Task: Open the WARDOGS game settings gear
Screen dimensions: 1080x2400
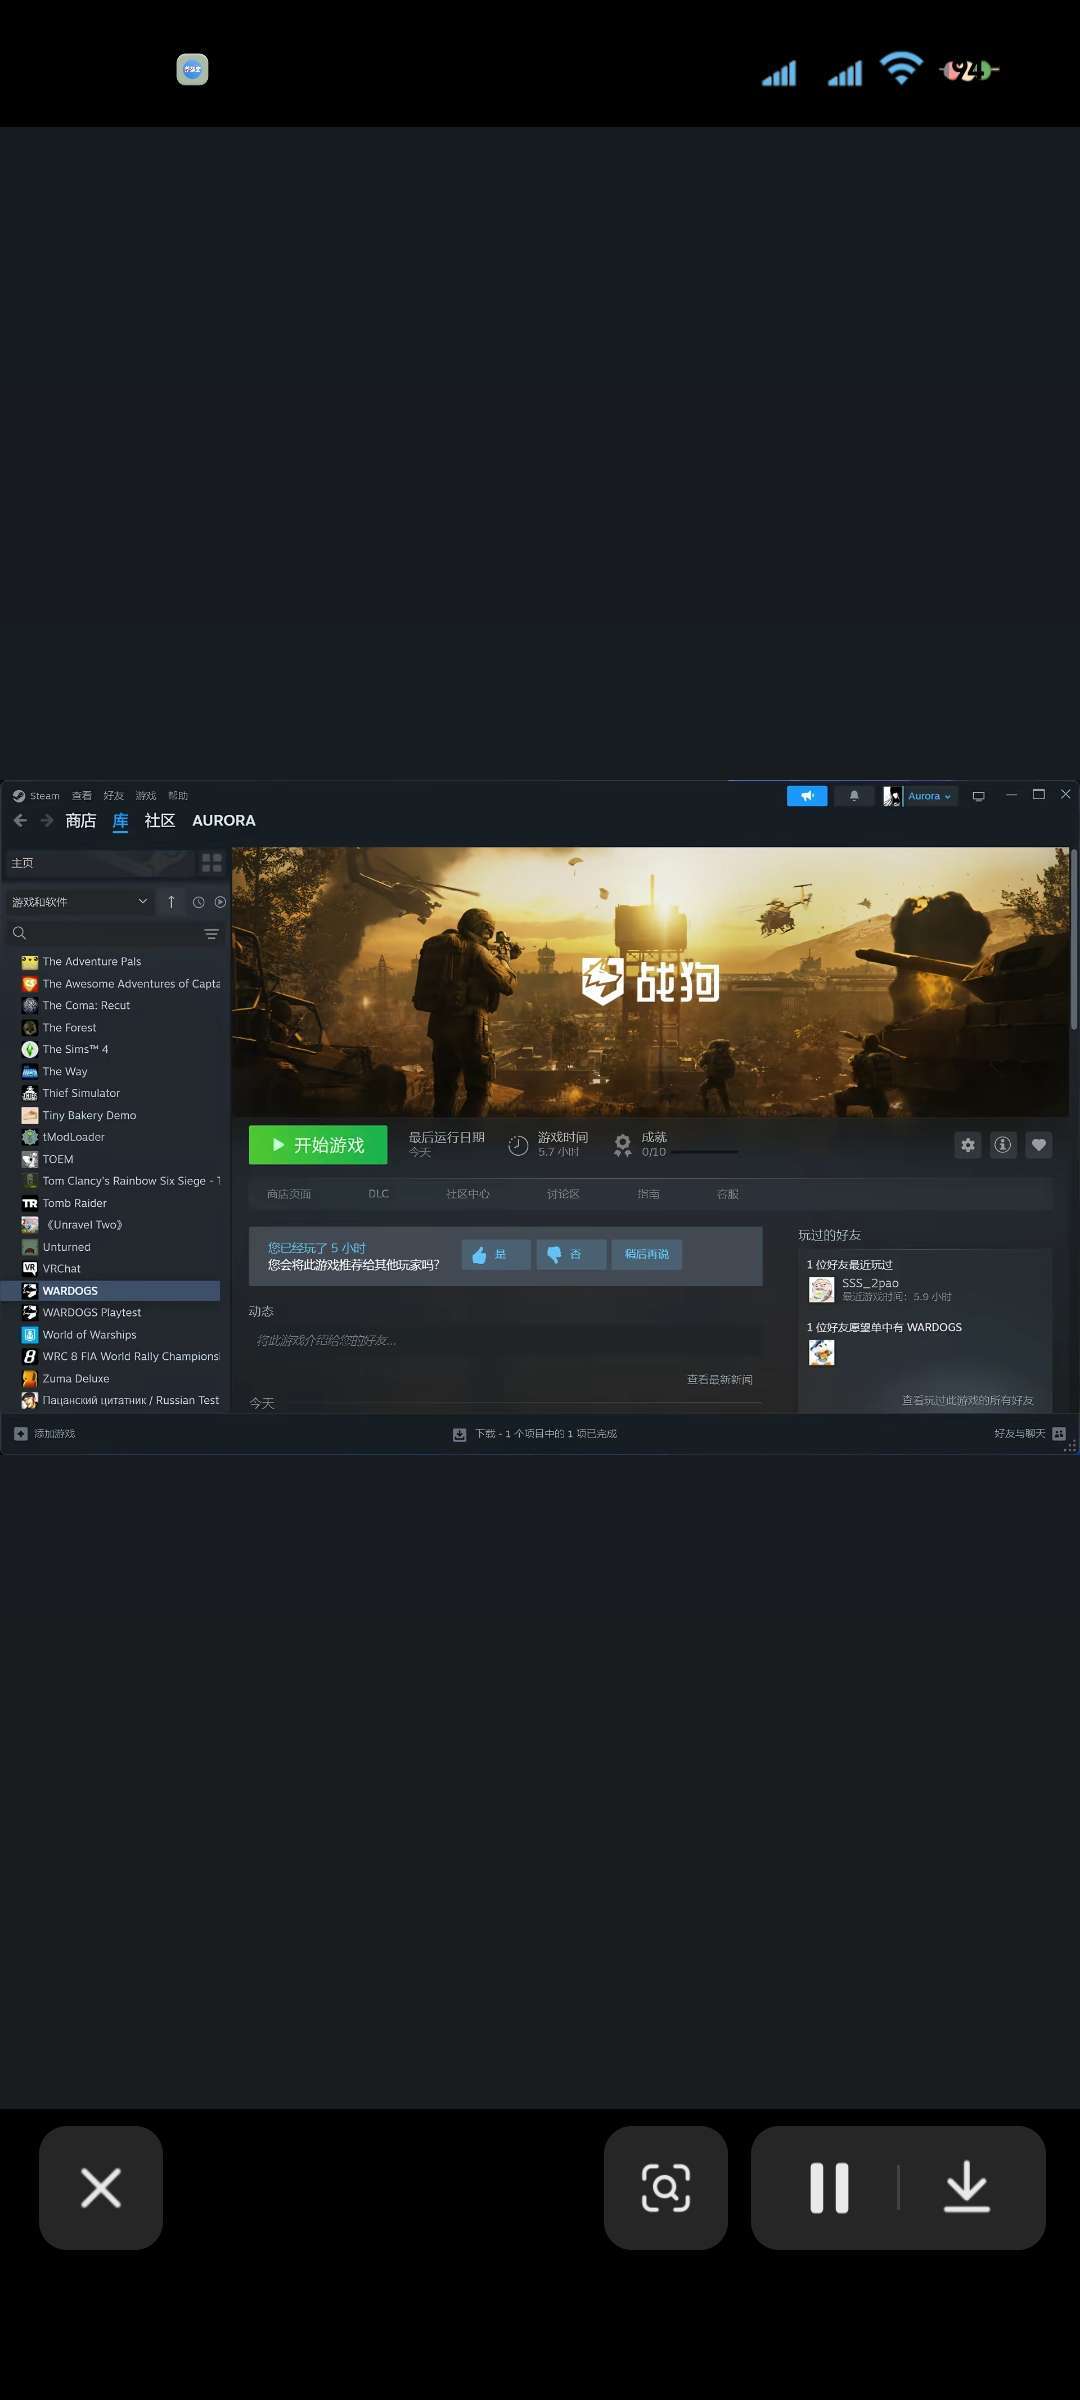Action: (x=968, y=1145)
